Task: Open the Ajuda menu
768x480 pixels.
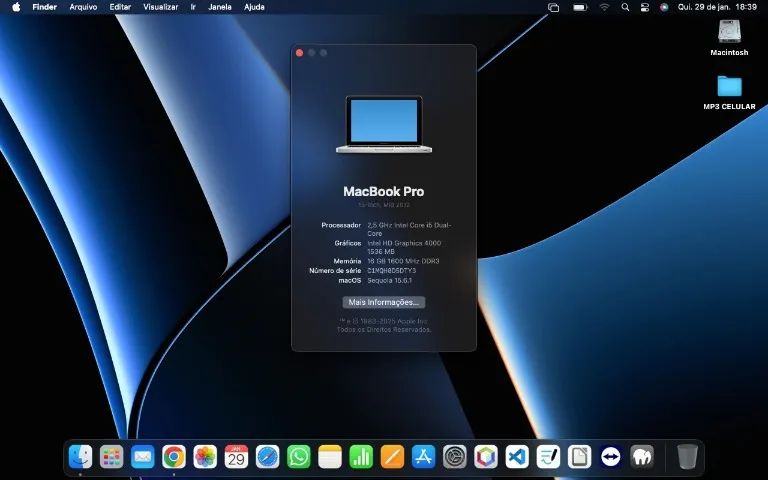Action: pos(254,7)
